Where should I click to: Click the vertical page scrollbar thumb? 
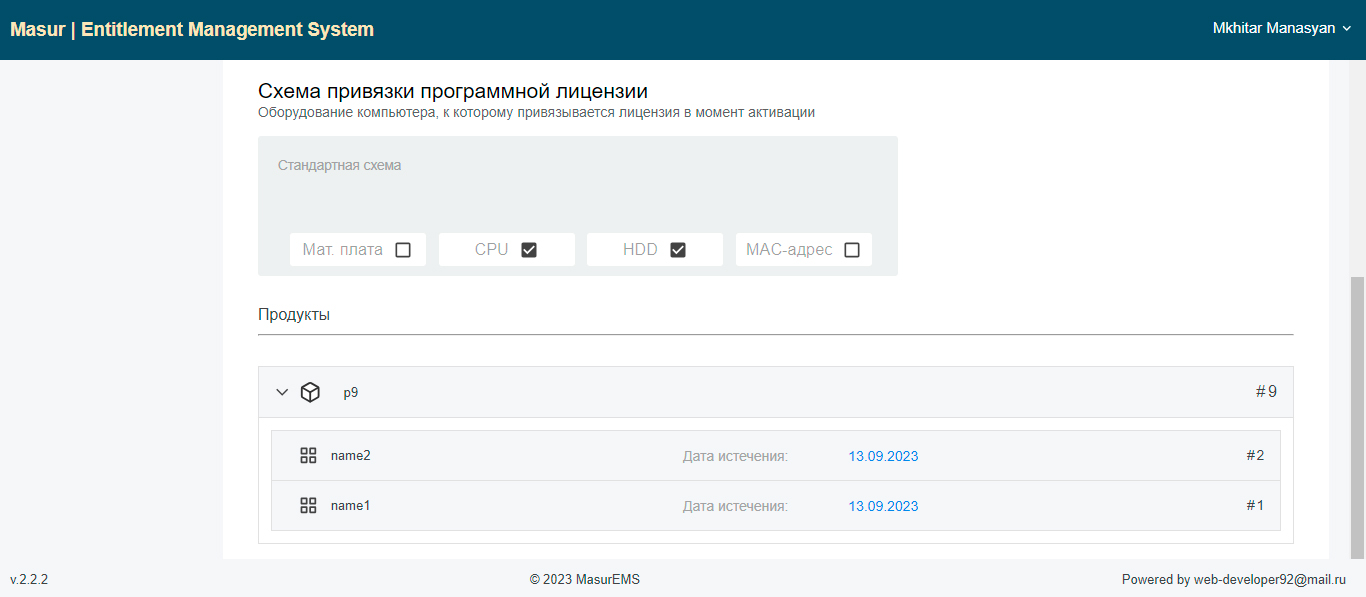[x=1357, y=417]
